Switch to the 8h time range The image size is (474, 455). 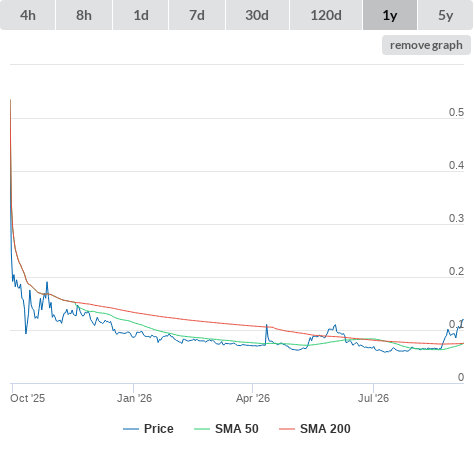84,15
